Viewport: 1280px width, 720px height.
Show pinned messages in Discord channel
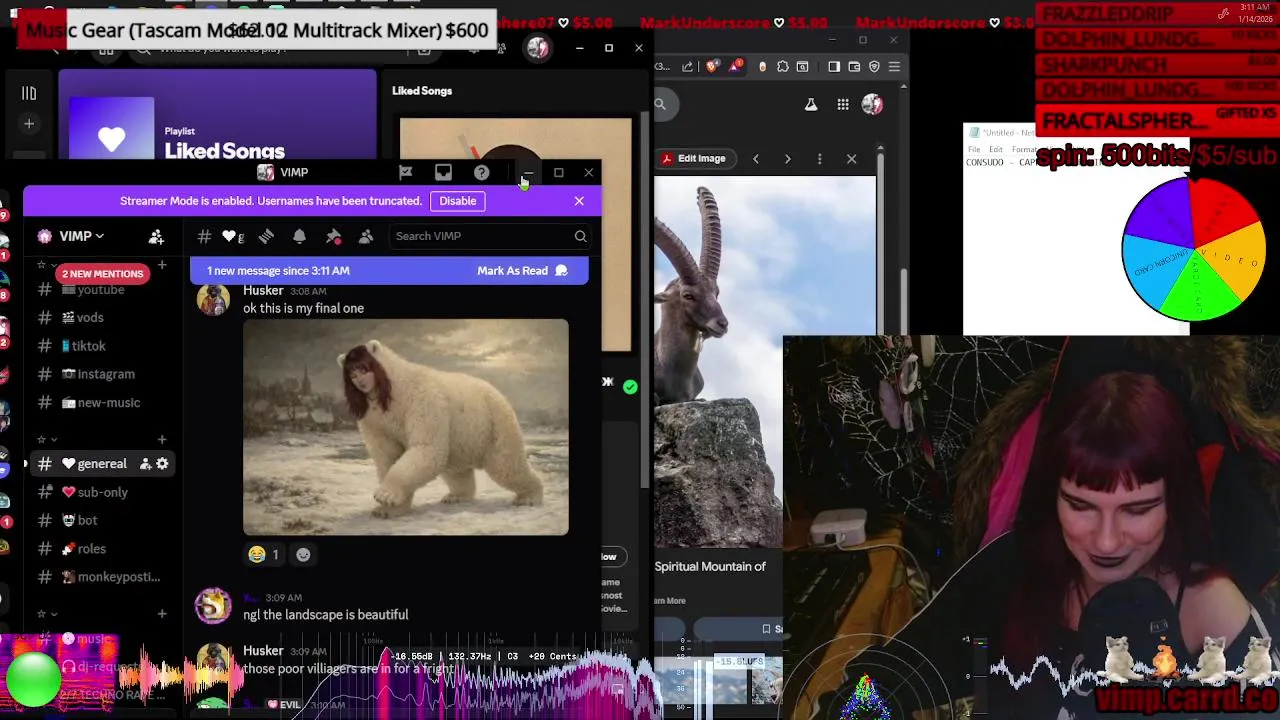[x=333, y=236]
